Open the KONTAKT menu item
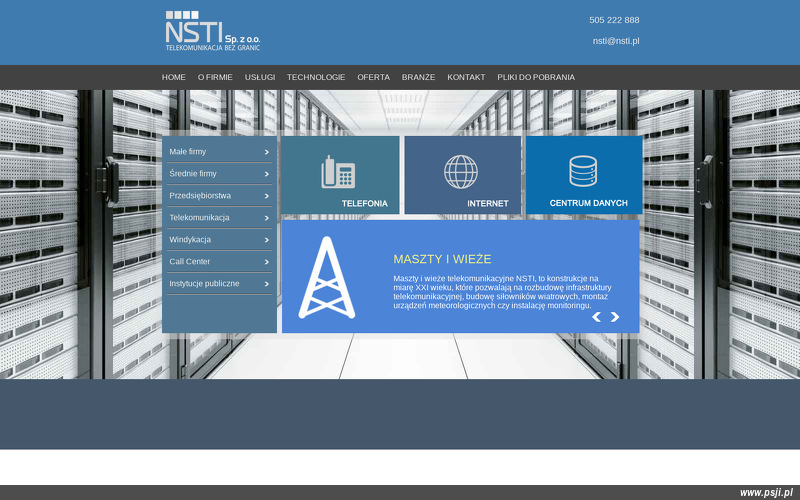The width and height of the screenshot is (800, 500). [x=466, y=77]
